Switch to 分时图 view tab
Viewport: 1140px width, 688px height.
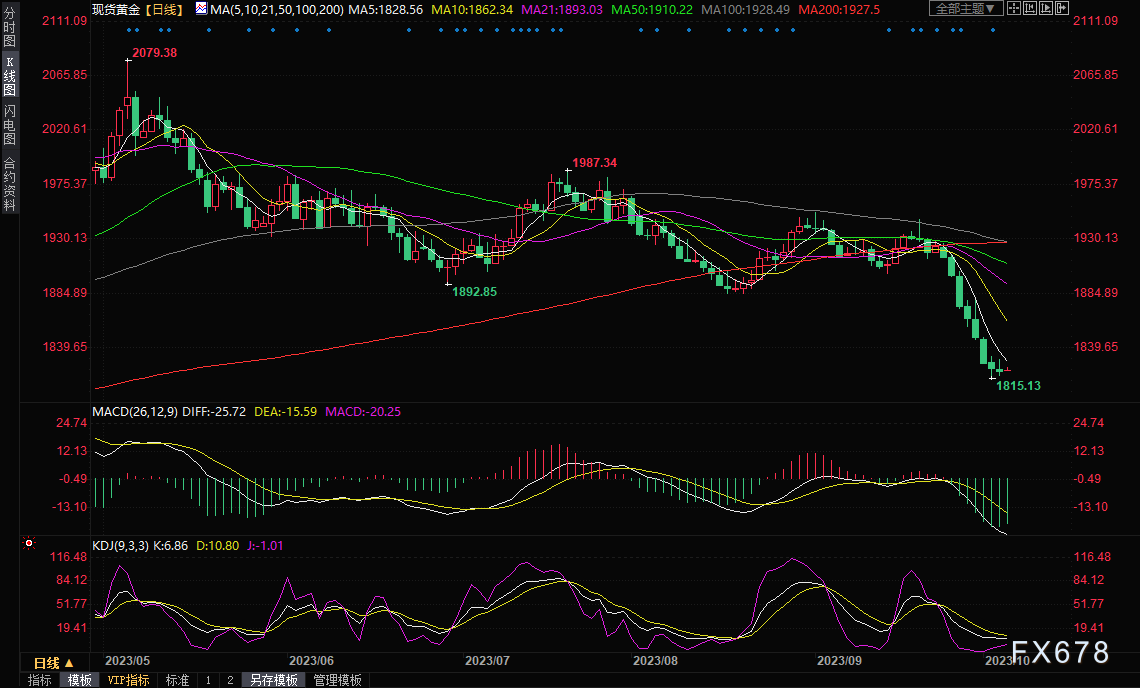coord(9,28)
